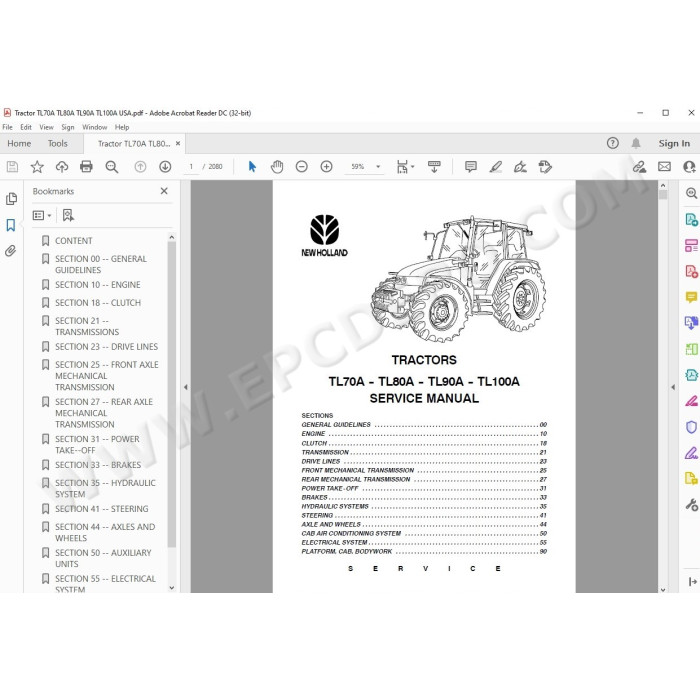Viewport: 700px width, 700px height.
Task: Open the File menu
Action: coord(8,127)
